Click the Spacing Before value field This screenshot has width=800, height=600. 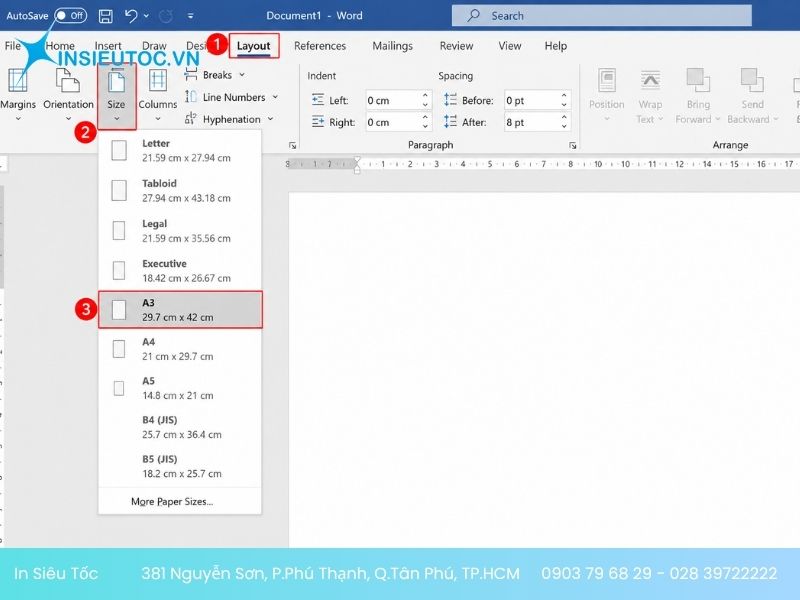pyautogui.click(x=532, y=101)
